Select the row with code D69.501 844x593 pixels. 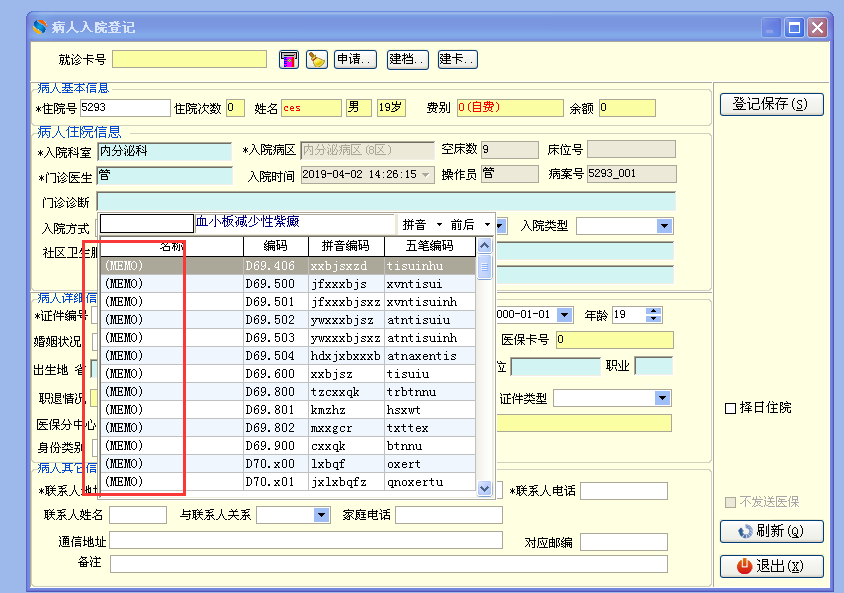coord(288,302)
